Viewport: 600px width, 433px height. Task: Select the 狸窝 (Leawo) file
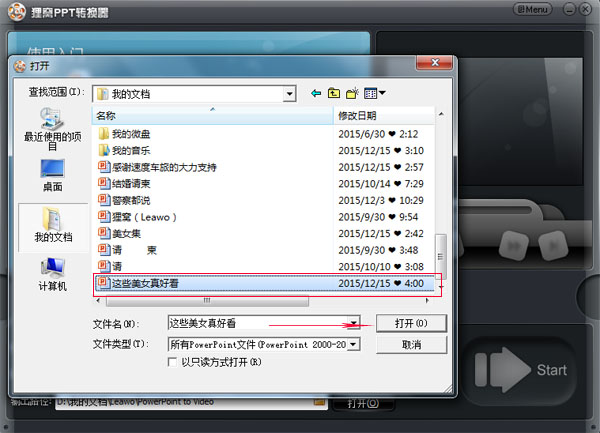pyautogui.click(x=137, y=217)
